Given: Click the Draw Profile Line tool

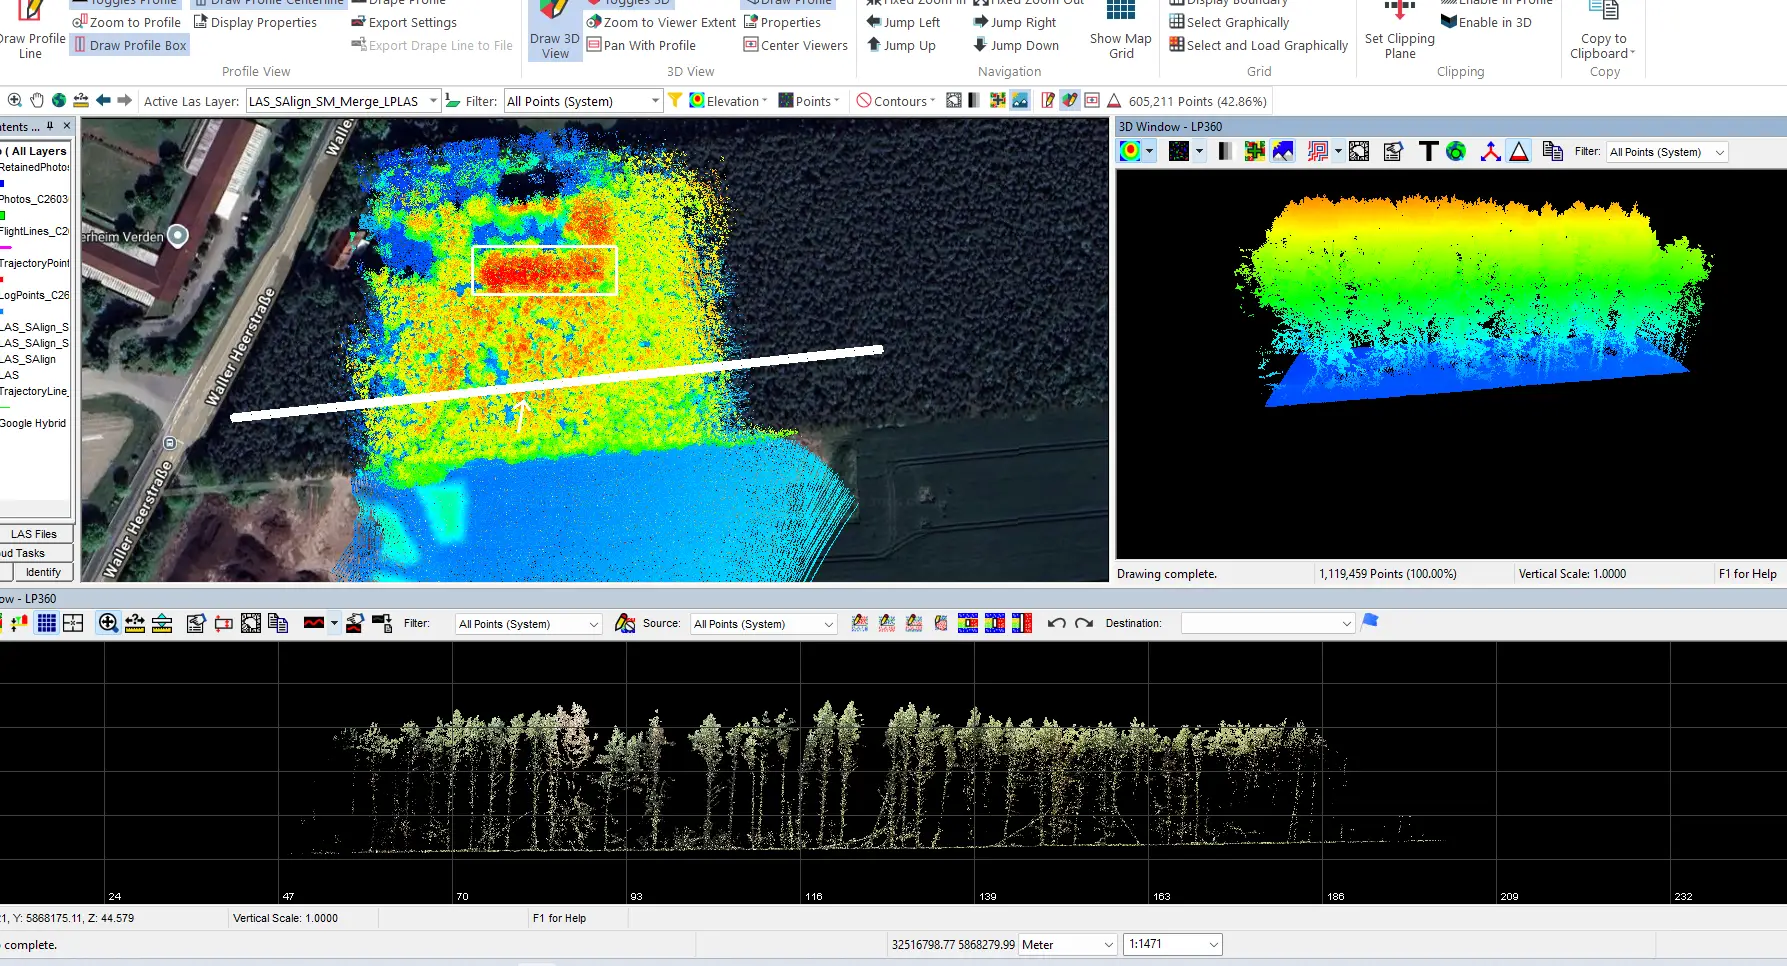Looking at the screenshot, I should pos(31,30).
